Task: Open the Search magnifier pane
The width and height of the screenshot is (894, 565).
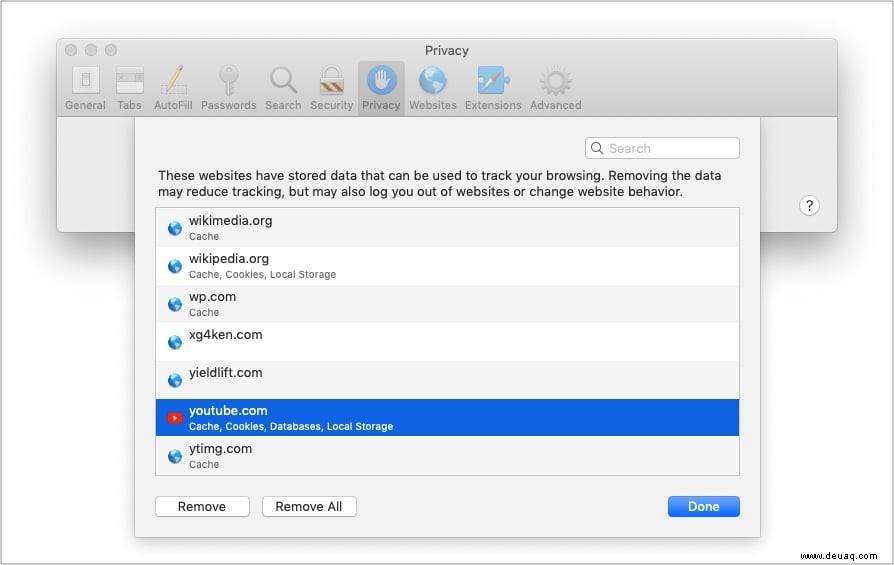Action: [283, 88]
